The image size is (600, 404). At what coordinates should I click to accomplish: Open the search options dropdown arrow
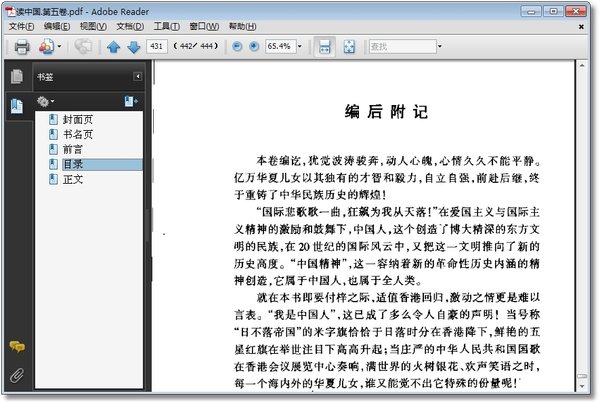tap(440, 46)
